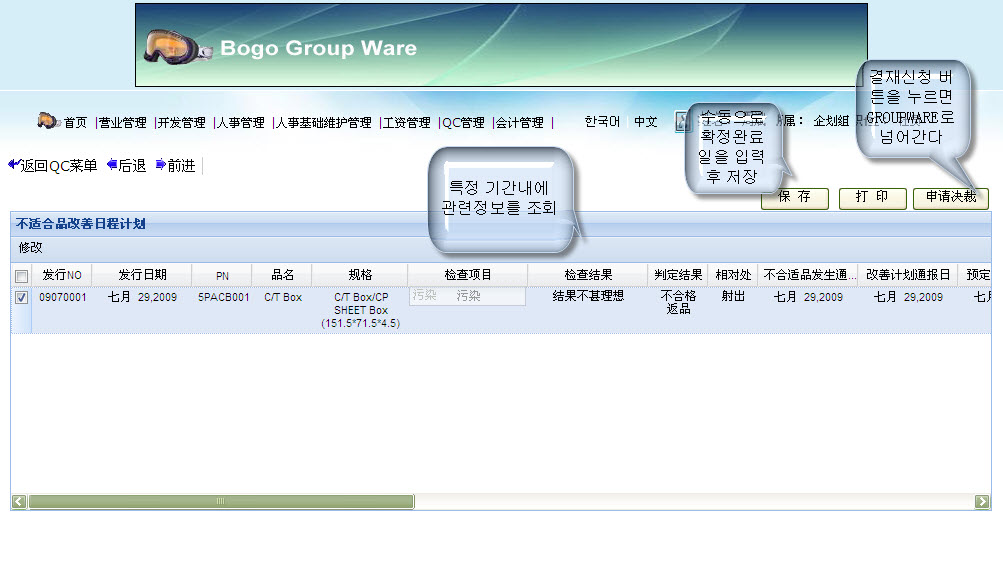This screenshot has height=568, width=1003.
Task: Click the 修改 edit action
Action: (x=30, y=248)
